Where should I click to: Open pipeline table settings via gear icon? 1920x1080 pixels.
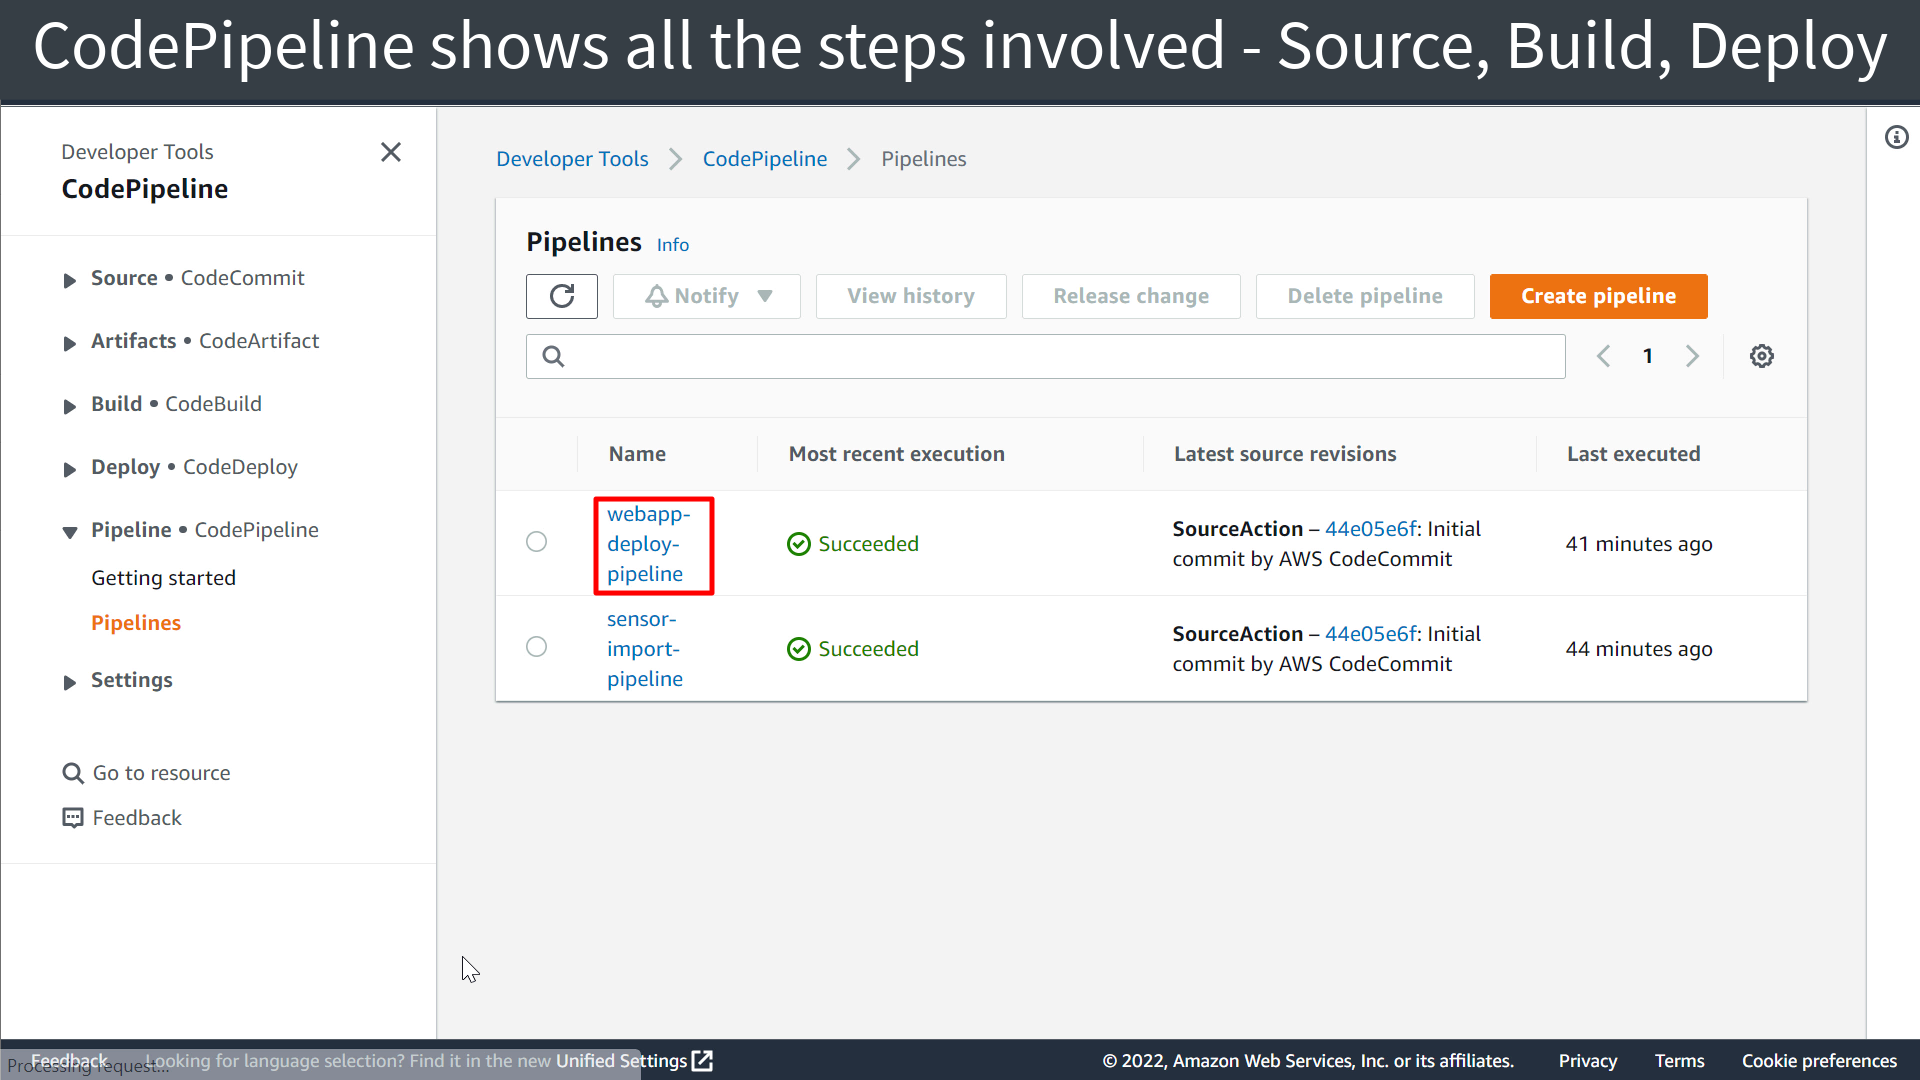(1761, 355)
